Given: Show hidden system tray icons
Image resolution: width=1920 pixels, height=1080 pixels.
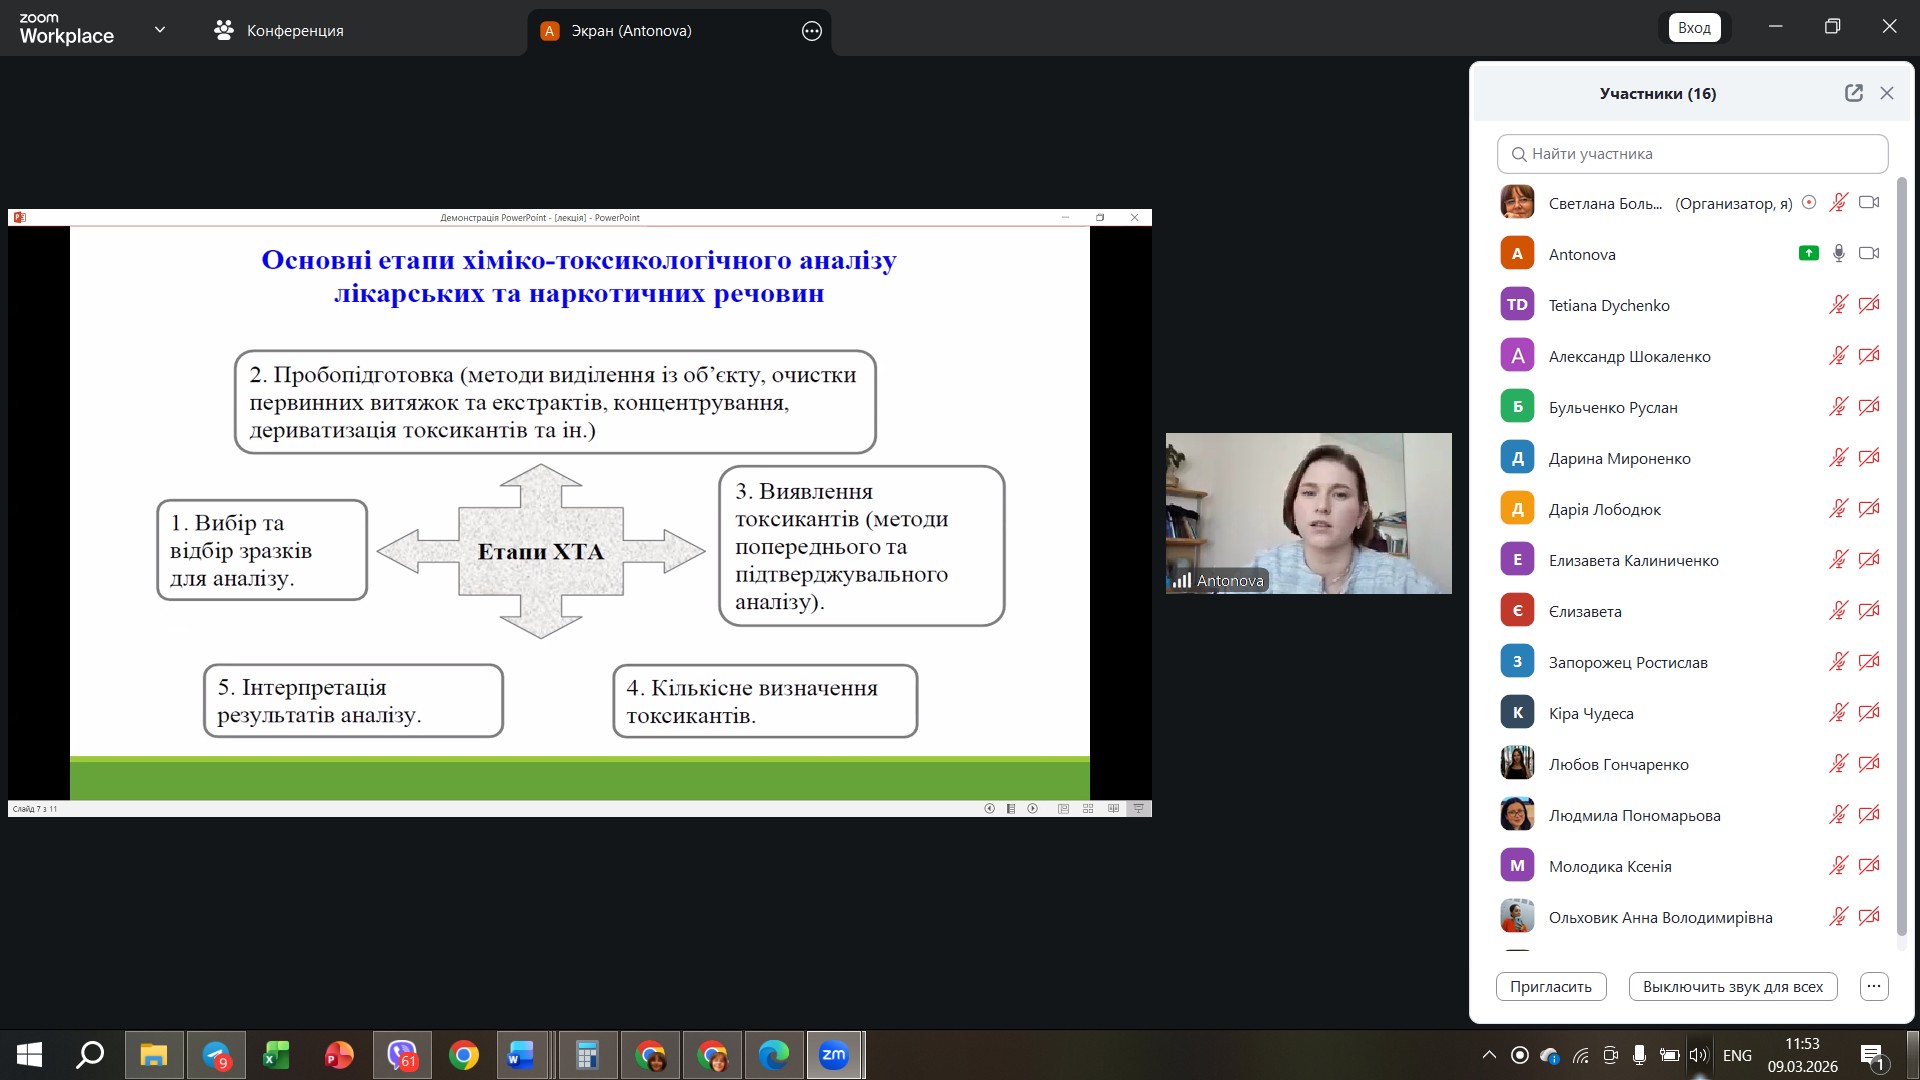Looking at the screenshot, I should coord(1489,1055).
